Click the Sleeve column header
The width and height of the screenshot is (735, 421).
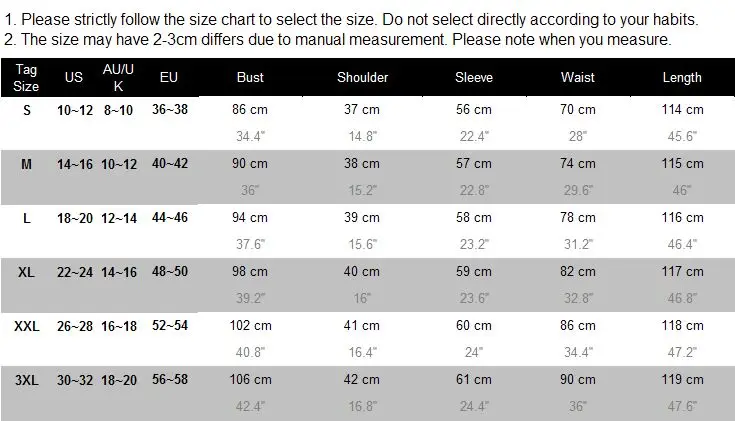(x=473, y=77)
